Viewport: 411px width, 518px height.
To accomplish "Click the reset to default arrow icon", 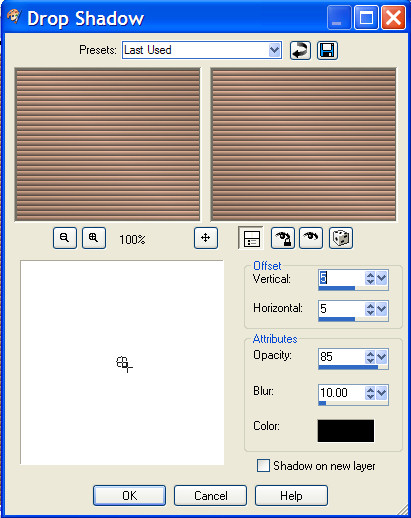I will (300, 51).
